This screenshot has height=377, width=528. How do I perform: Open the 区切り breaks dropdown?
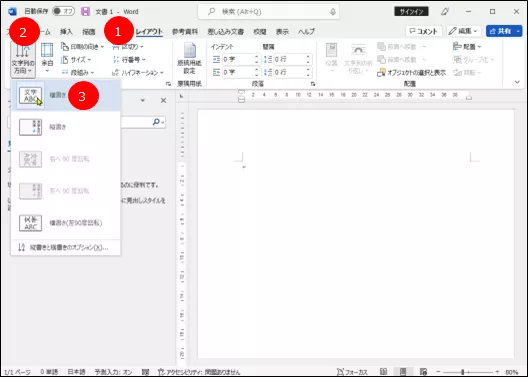pyautogui.click(x=128, y=47)
